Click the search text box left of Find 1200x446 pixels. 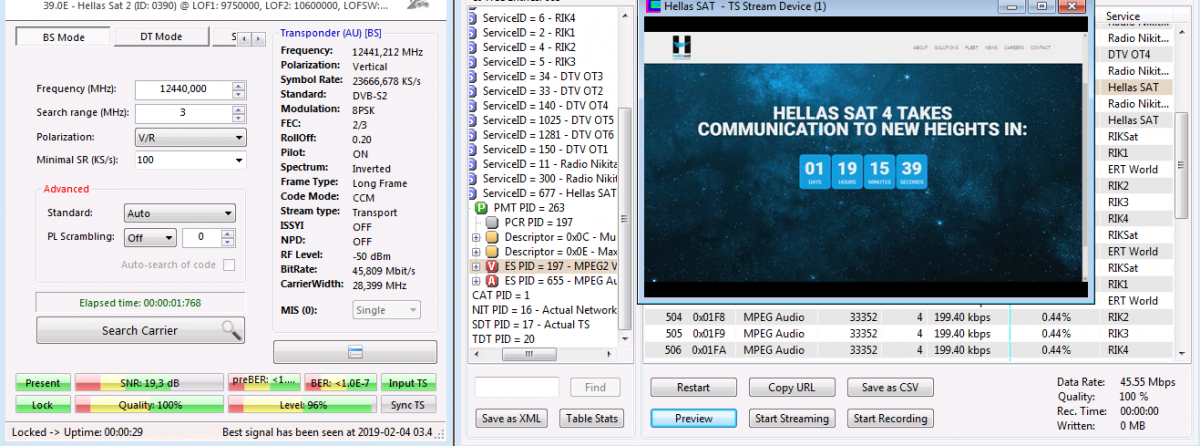pyautogui.click(x=517, y=387)
